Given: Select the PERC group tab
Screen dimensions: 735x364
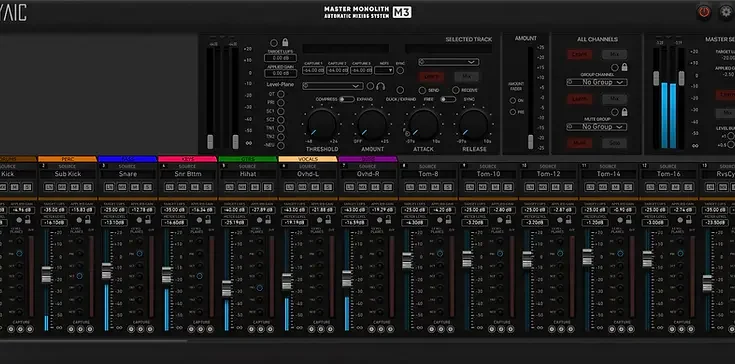Looking at the screenshot, I should click(68, 159).
